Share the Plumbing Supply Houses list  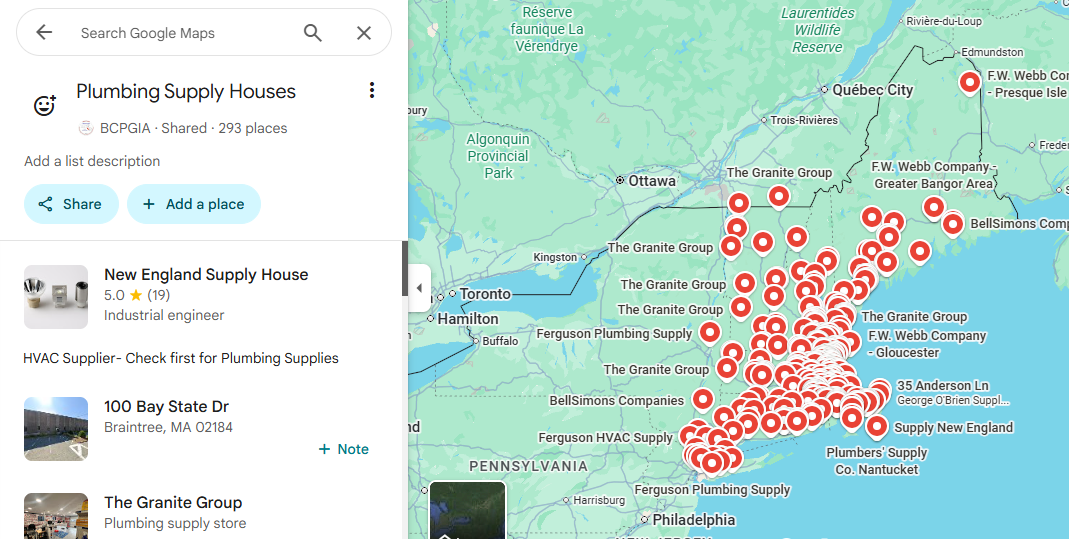point(71,204)
